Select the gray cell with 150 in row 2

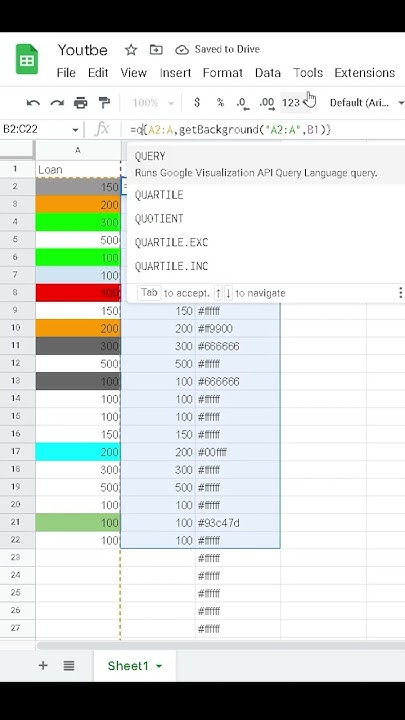78,187
